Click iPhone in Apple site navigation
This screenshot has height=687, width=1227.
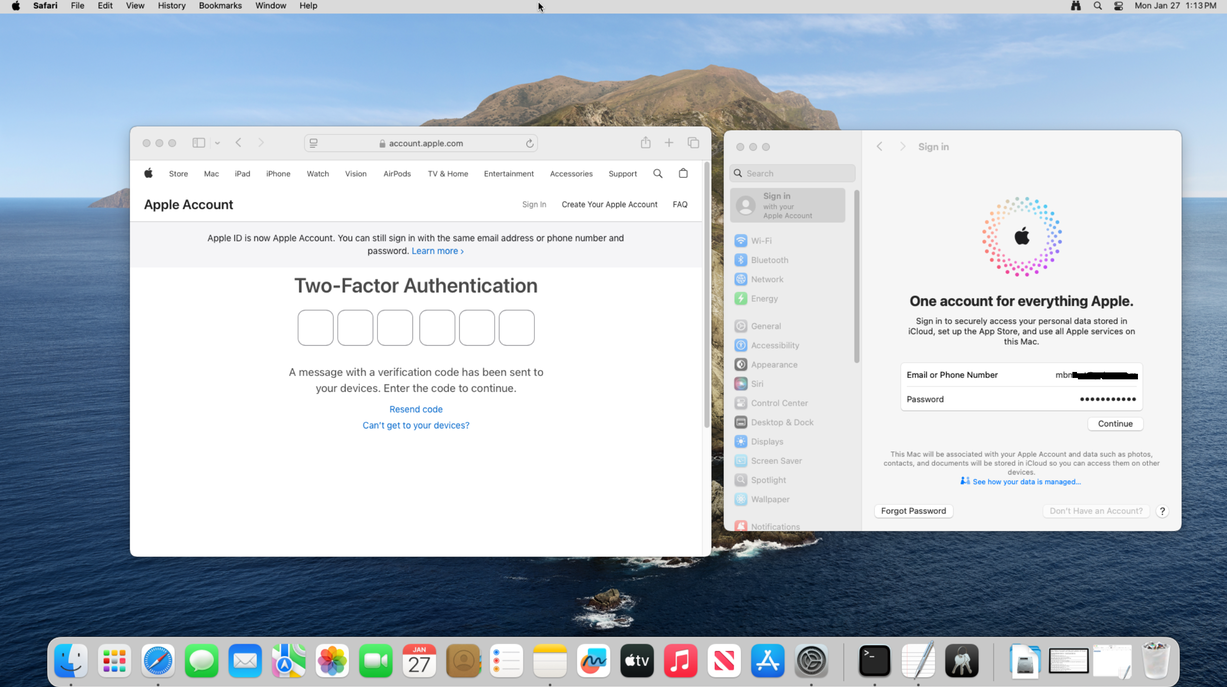click(278, 174)
